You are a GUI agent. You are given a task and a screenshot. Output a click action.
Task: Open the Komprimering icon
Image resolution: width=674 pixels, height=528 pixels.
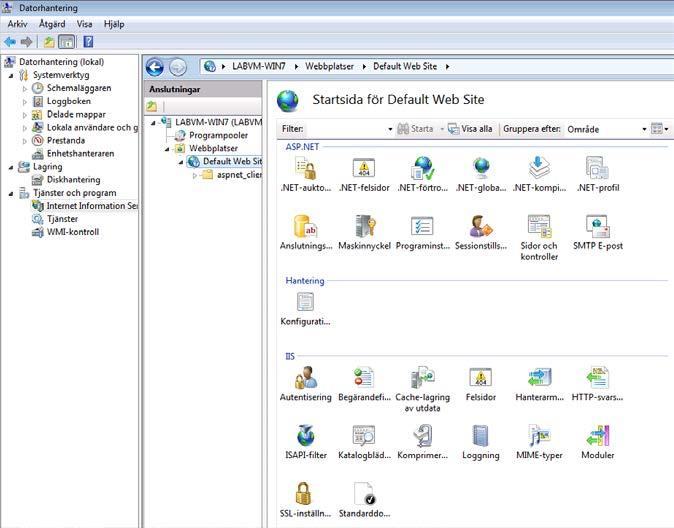click(x=423, y=436)
